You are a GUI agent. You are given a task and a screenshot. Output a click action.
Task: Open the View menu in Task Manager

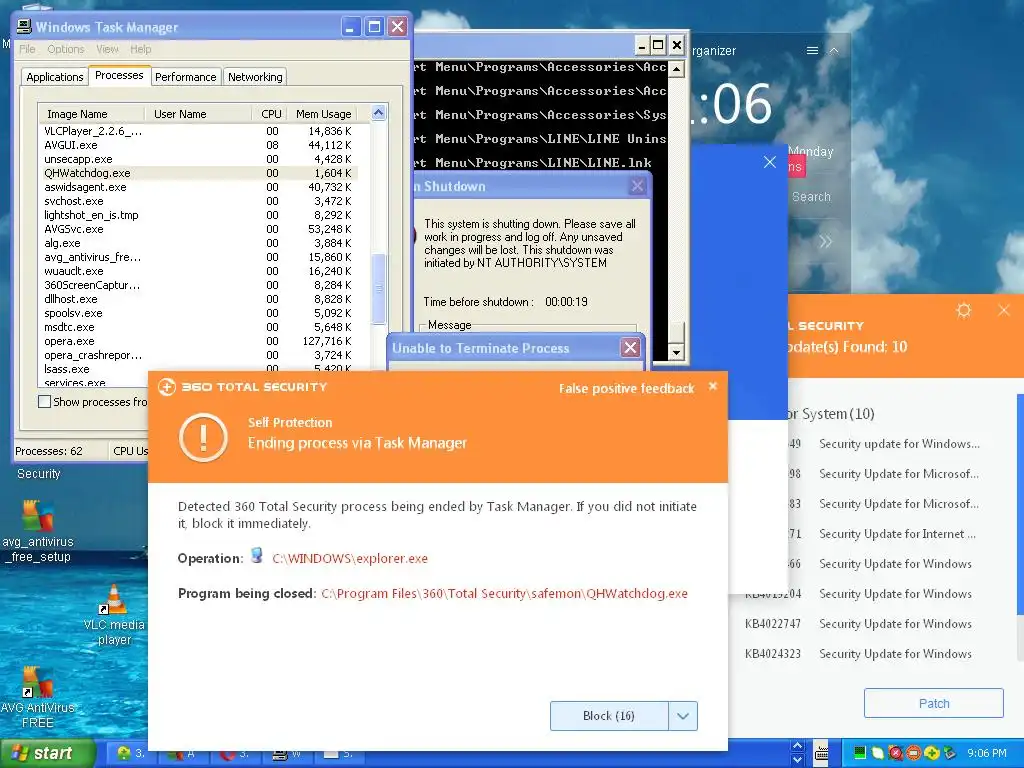tap(107, 49)
